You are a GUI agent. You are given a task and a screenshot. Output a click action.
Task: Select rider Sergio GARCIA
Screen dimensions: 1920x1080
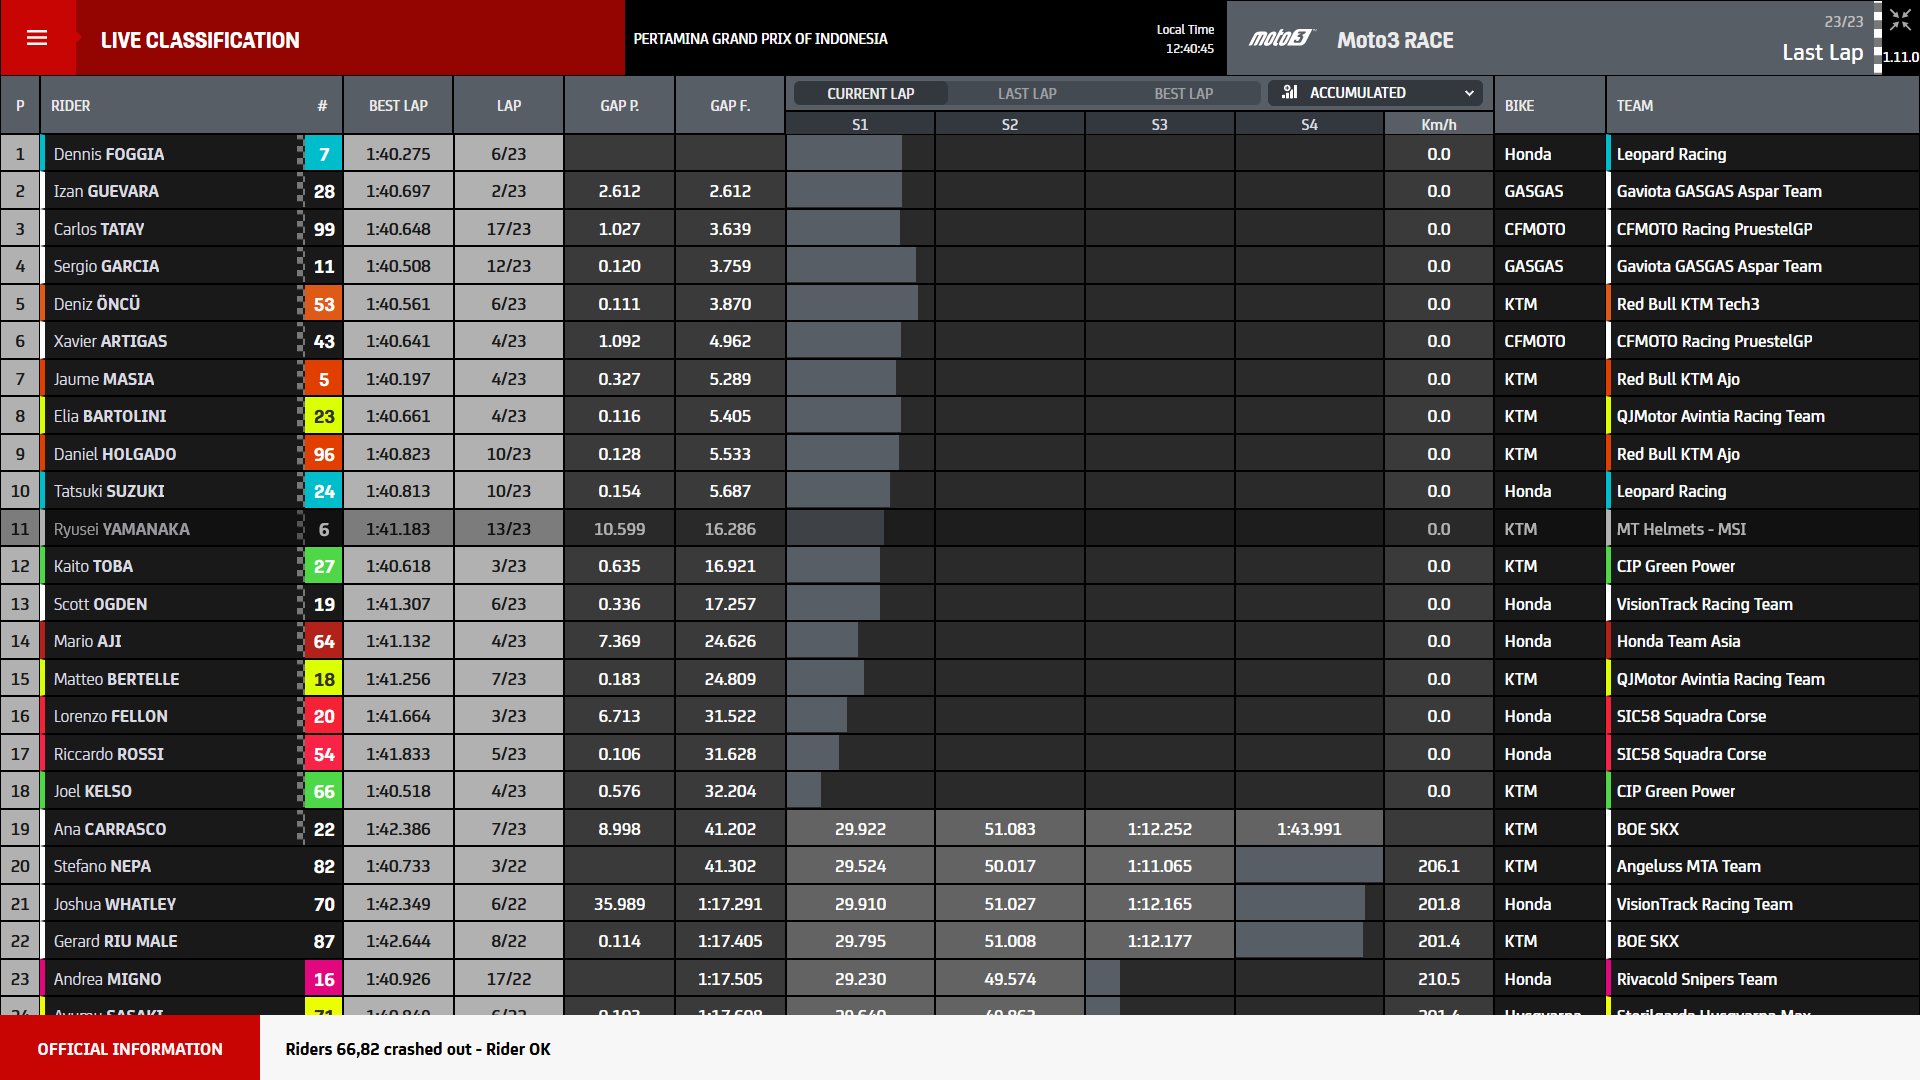point(106,266)
